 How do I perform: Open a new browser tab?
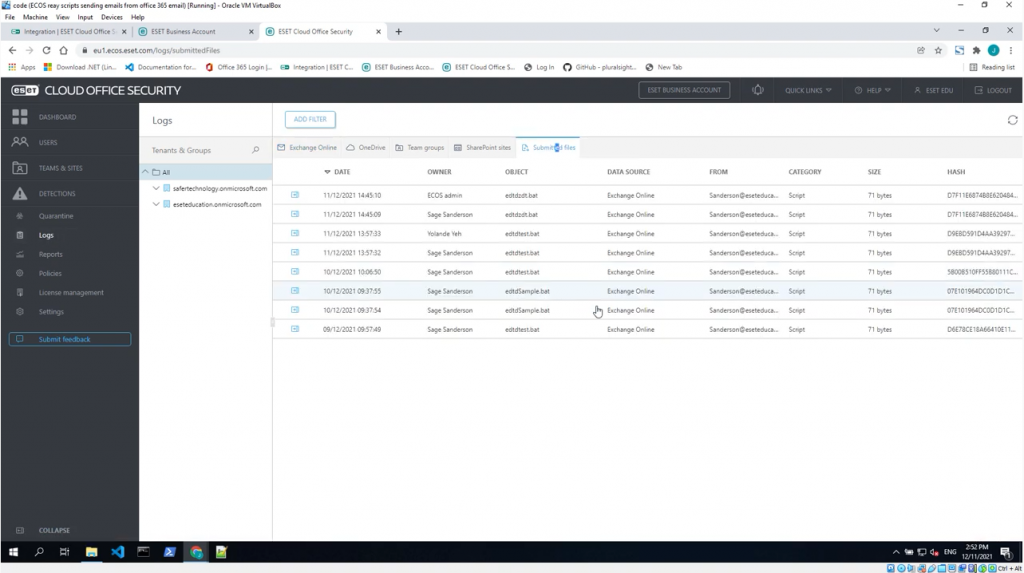[398, 31]
